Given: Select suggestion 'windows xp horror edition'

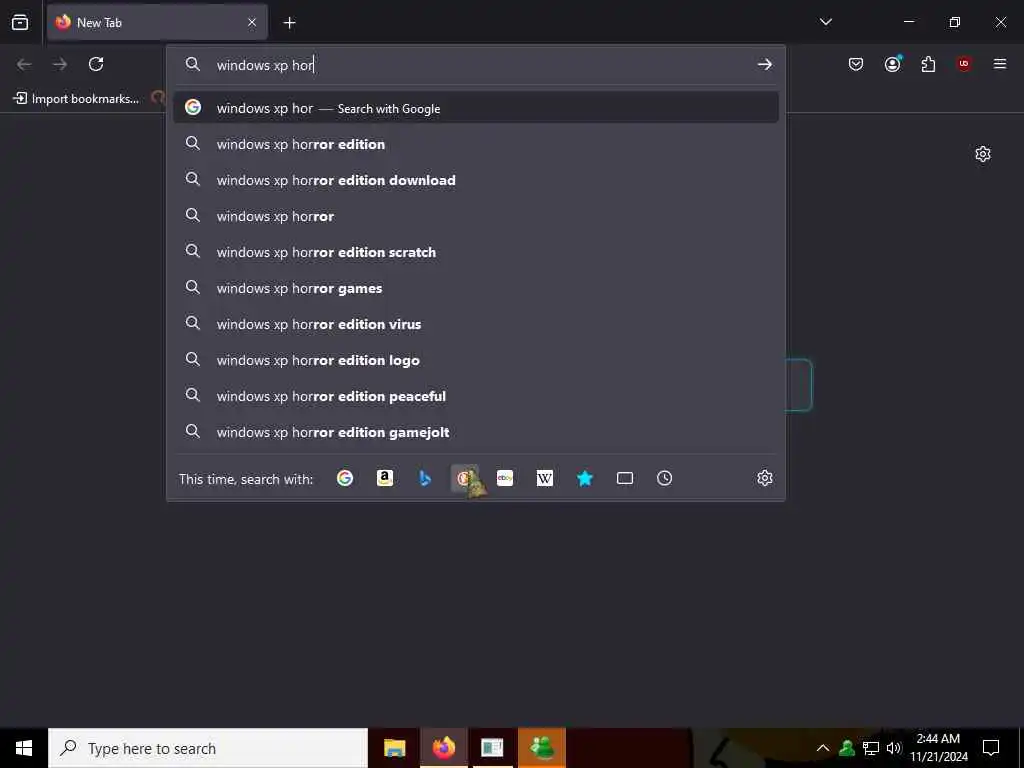Looking at the screenshot, I should [475, 144].
